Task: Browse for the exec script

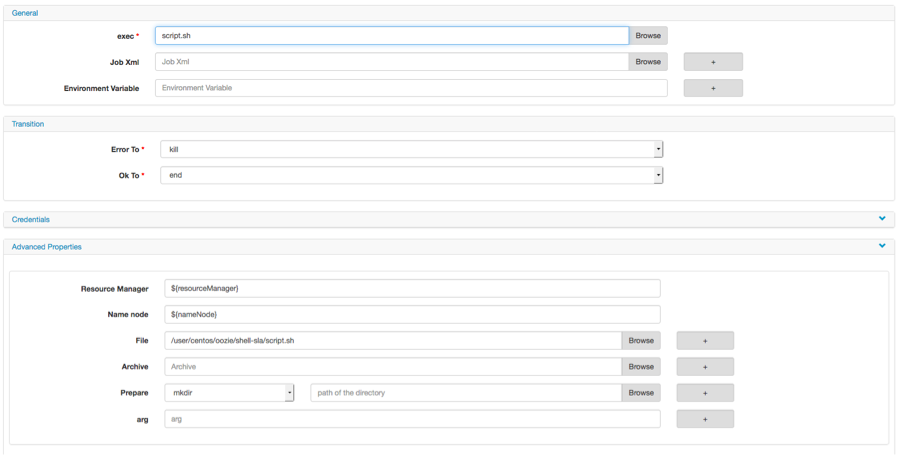Action: click(648, 36)
